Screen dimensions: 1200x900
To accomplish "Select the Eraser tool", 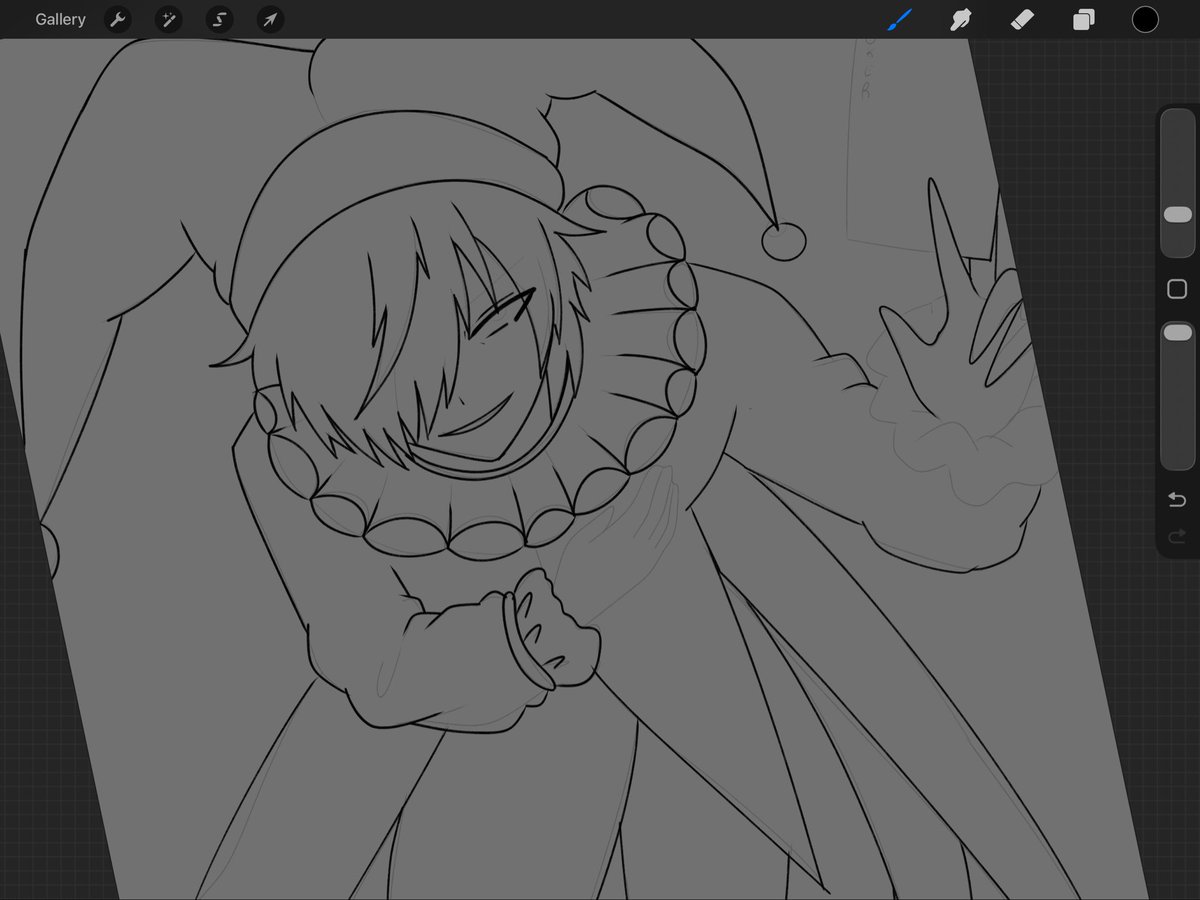I will [1022, 19].
